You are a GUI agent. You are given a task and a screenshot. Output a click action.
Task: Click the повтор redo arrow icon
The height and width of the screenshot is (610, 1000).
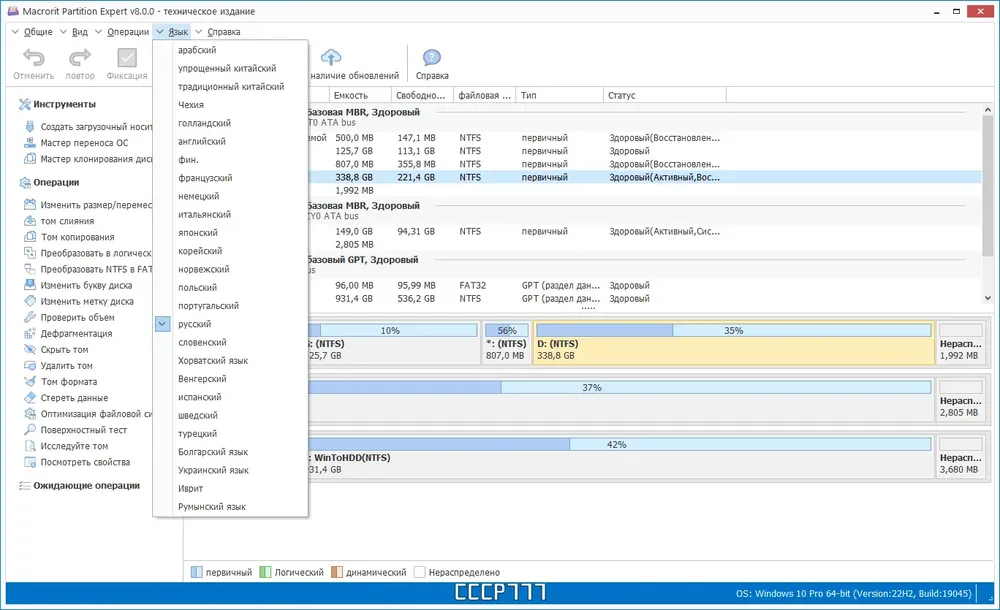coord(80,58)
